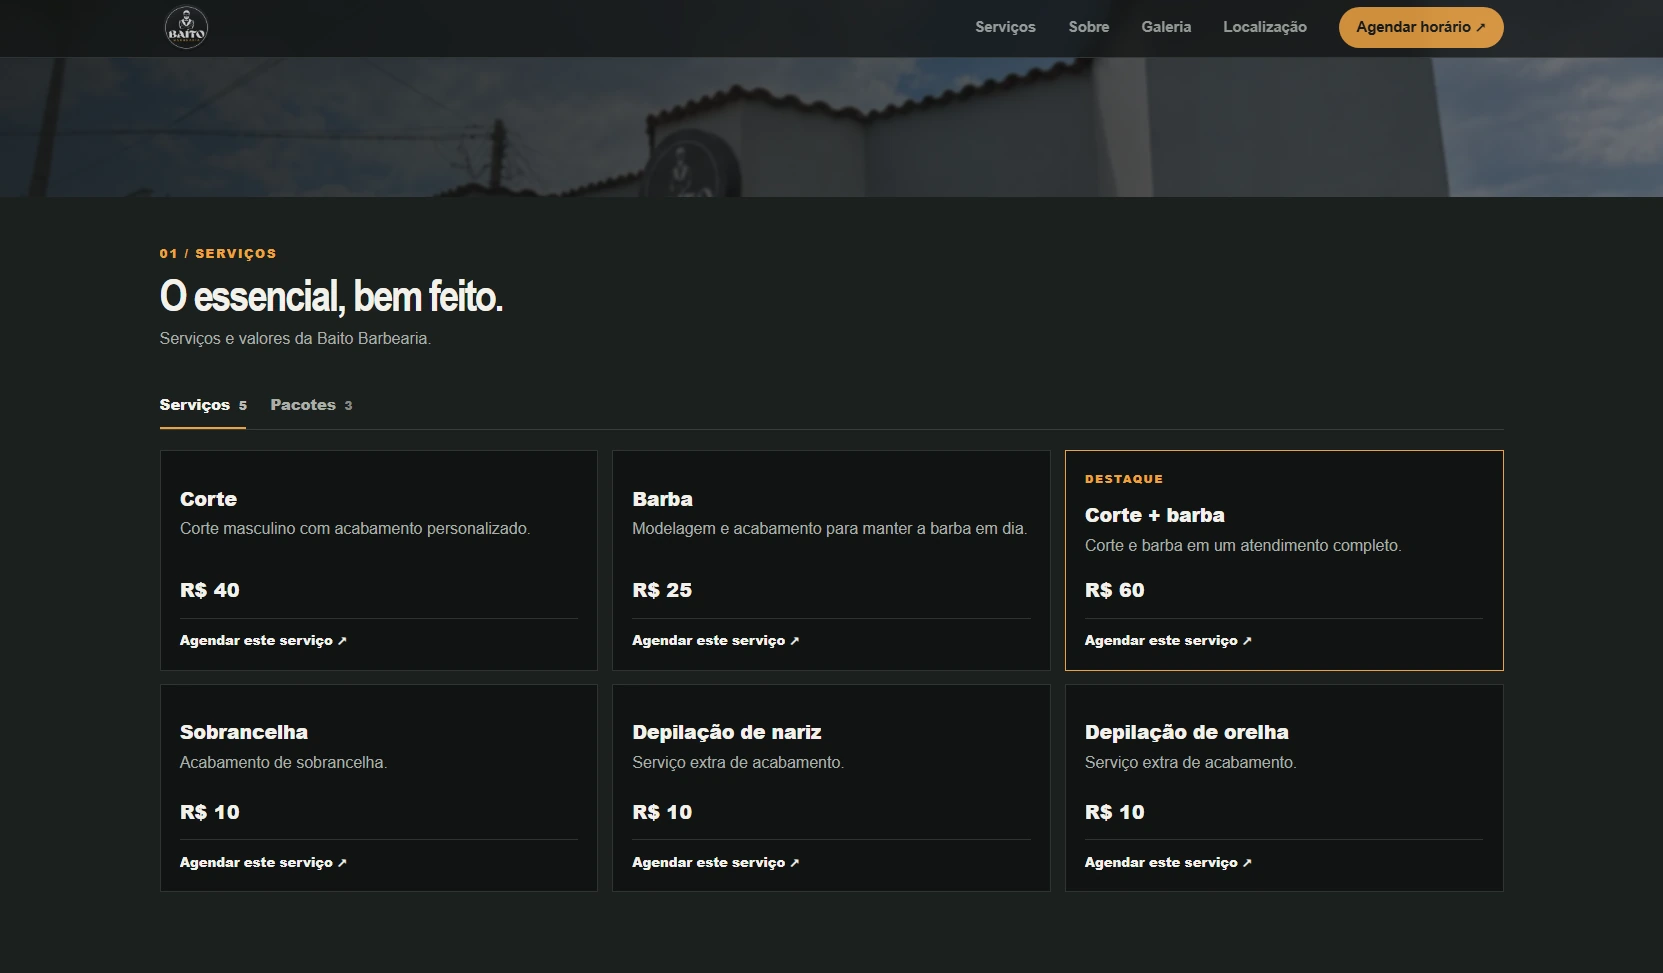Click the Baito barbershop logo

click(x=186, y=27)
